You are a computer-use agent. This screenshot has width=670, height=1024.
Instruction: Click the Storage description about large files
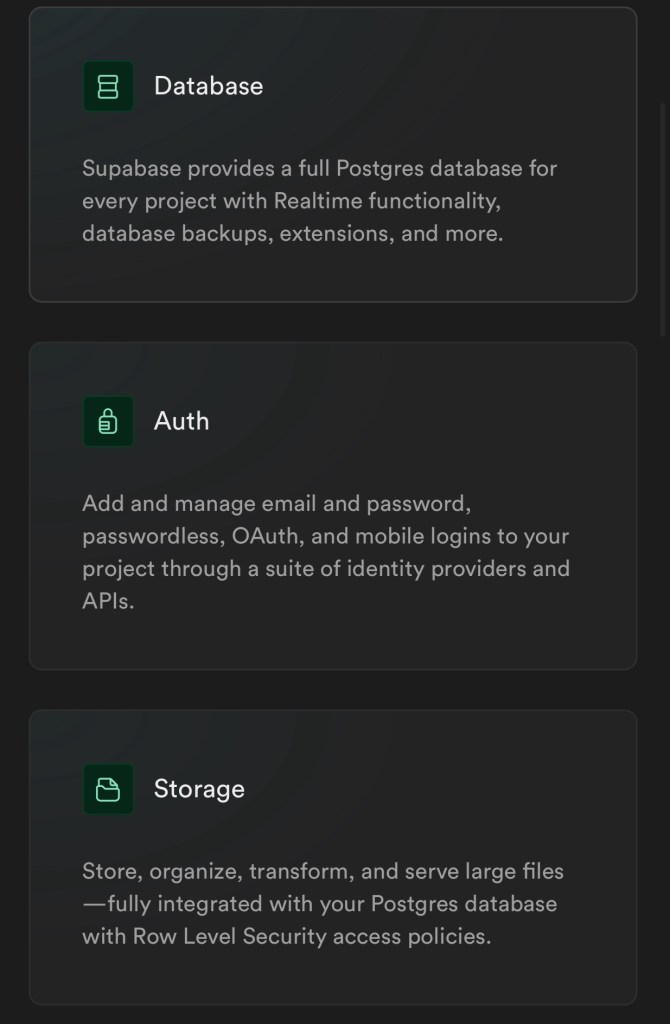(322, 904)
